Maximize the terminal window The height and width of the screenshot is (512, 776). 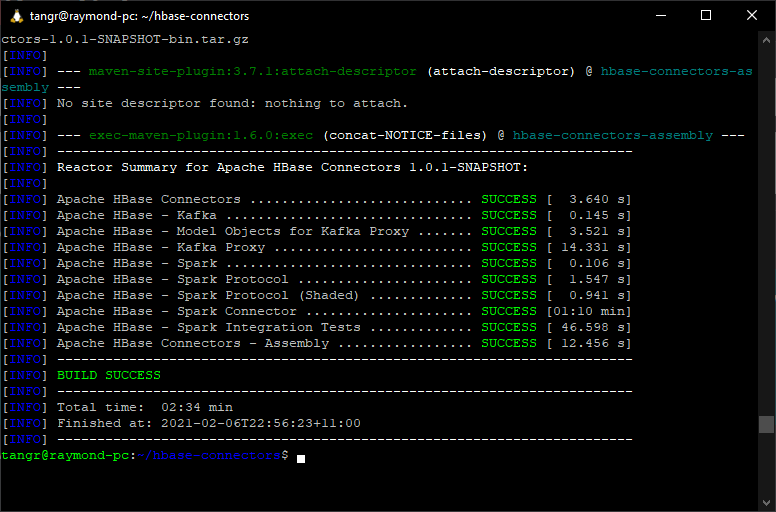pos(706,15)
